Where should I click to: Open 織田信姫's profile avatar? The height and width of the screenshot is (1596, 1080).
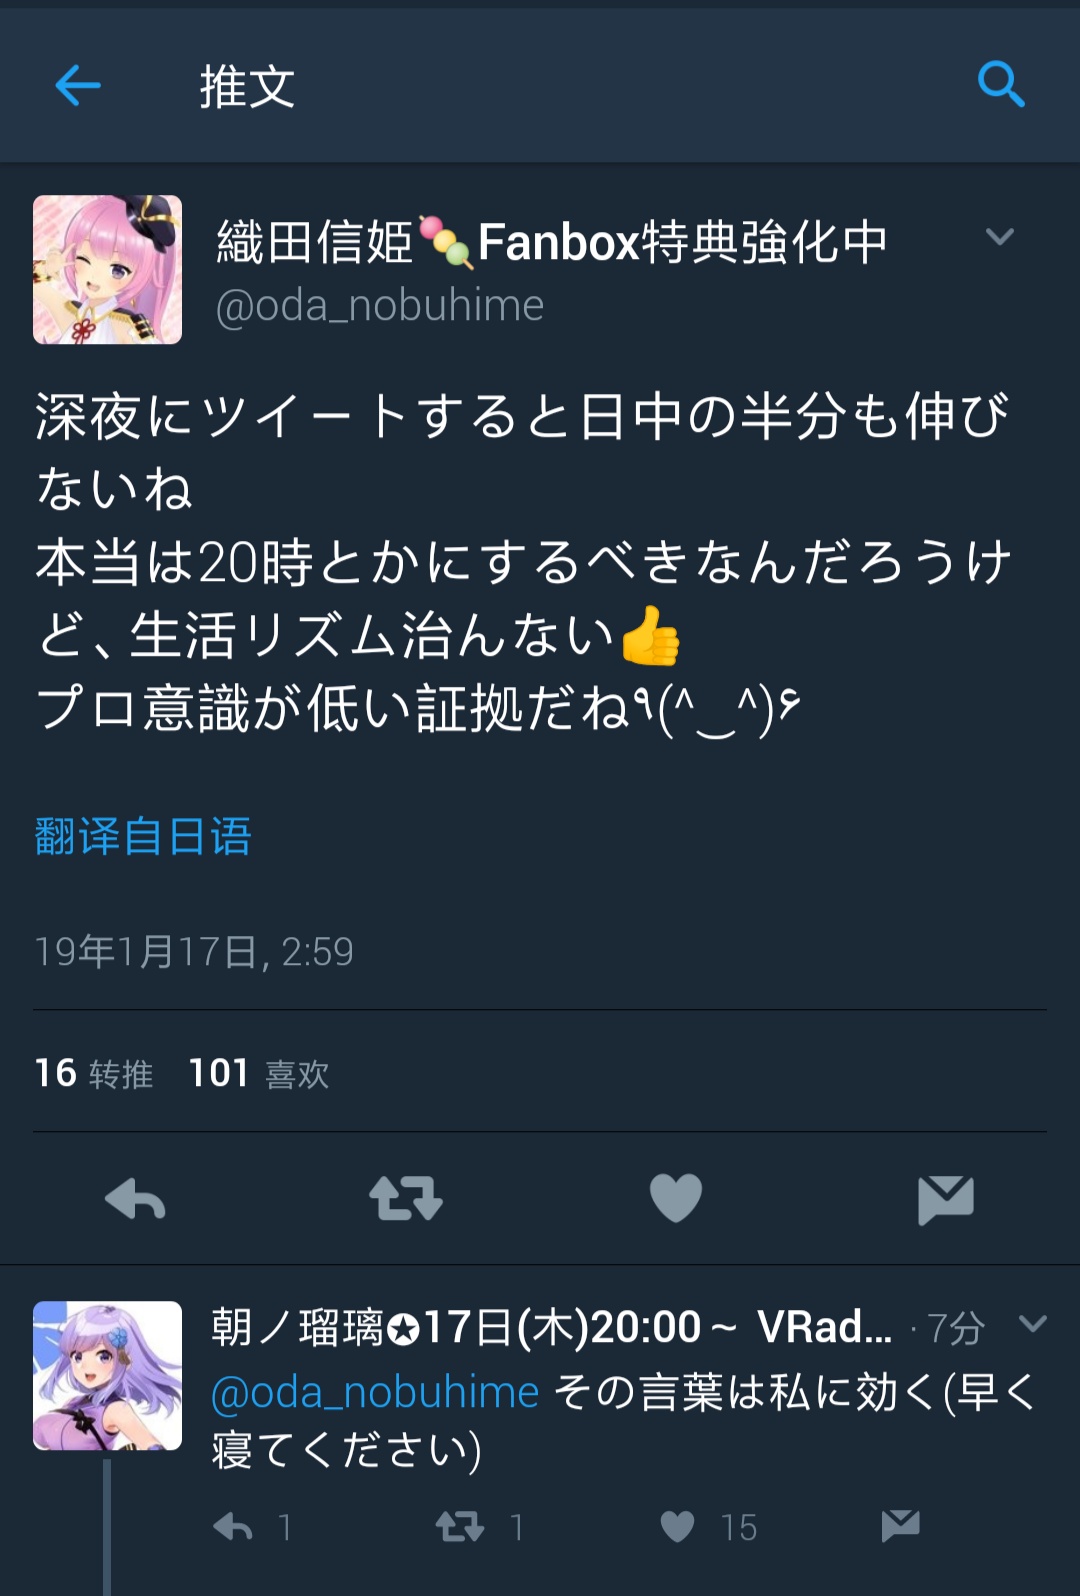(108, 270)
